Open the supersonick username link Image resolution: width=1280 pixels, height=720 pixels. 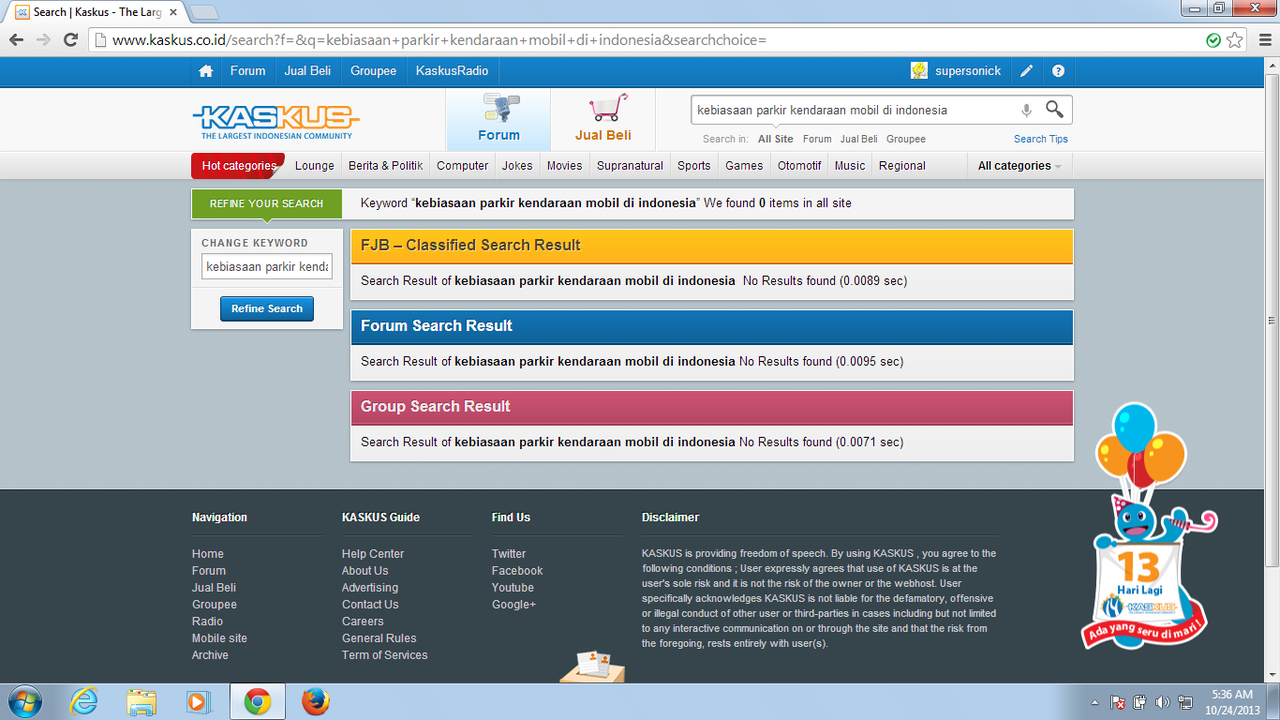968,71
